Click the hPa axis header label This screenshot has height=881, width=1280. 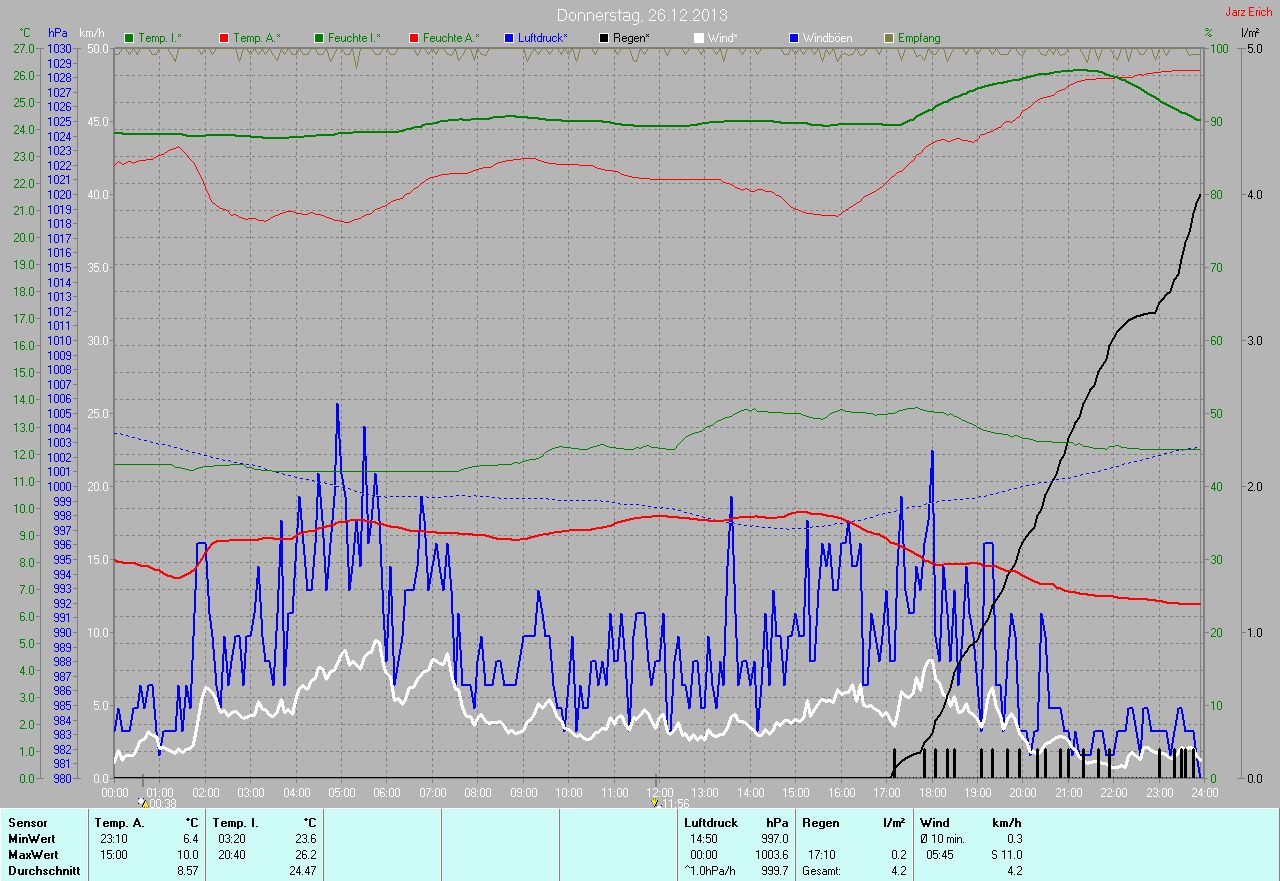pos(59,33)
